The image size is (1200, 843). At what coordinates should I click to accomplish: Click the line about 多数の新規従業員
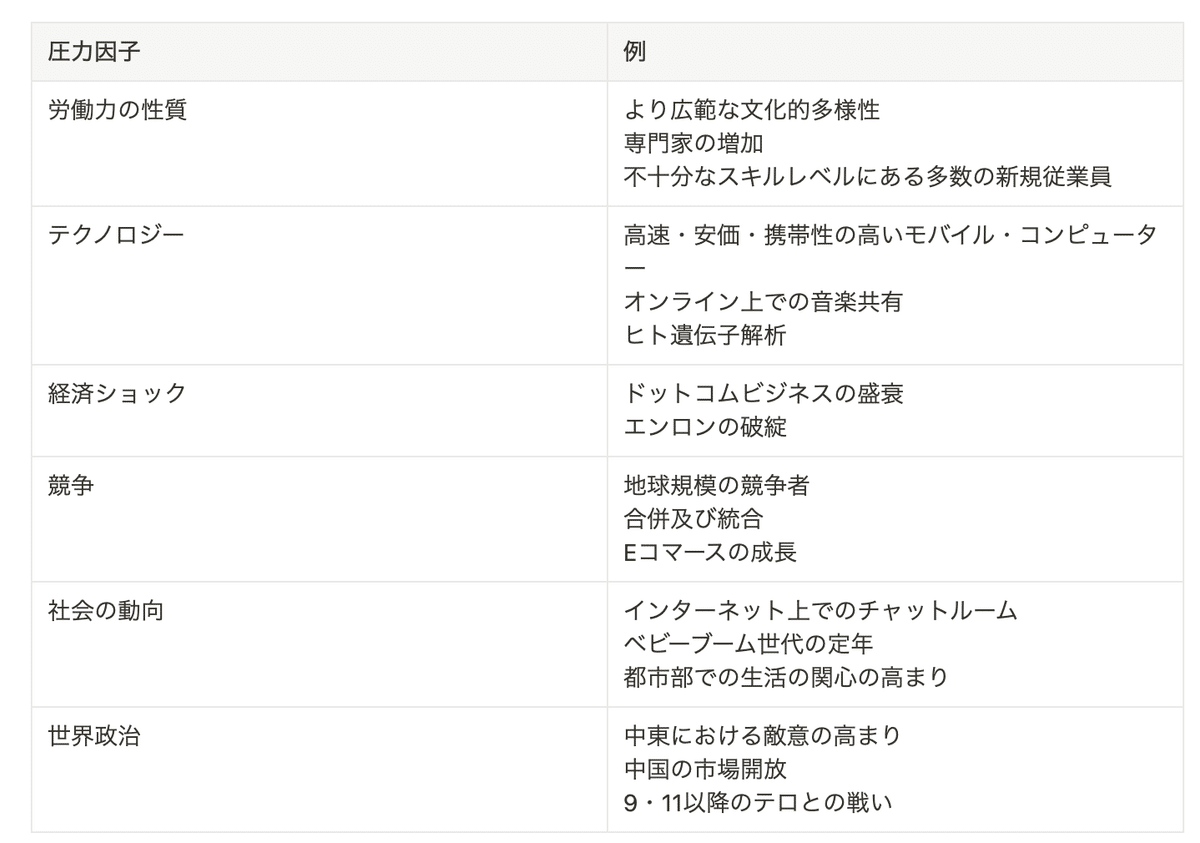point(867,177)
